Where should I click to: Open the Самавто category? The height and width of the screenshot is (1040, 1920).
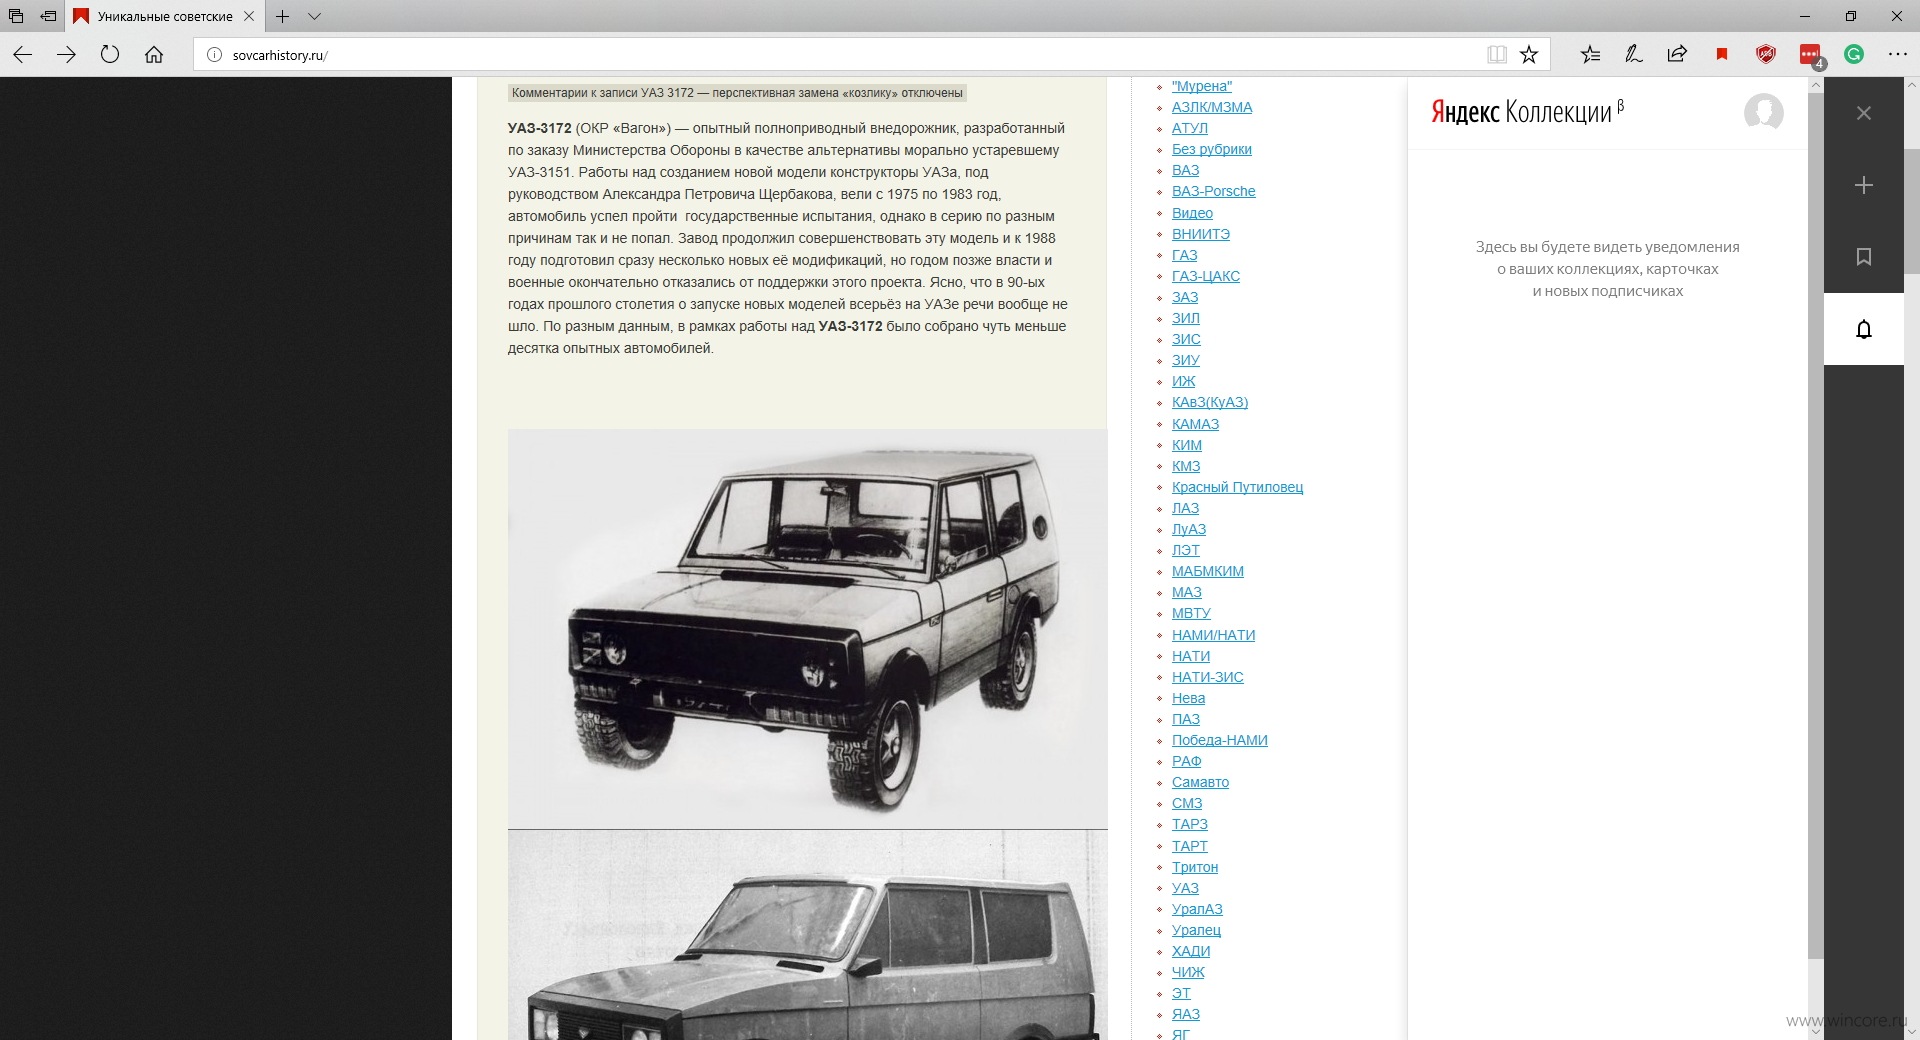[x=1201, y=782]
